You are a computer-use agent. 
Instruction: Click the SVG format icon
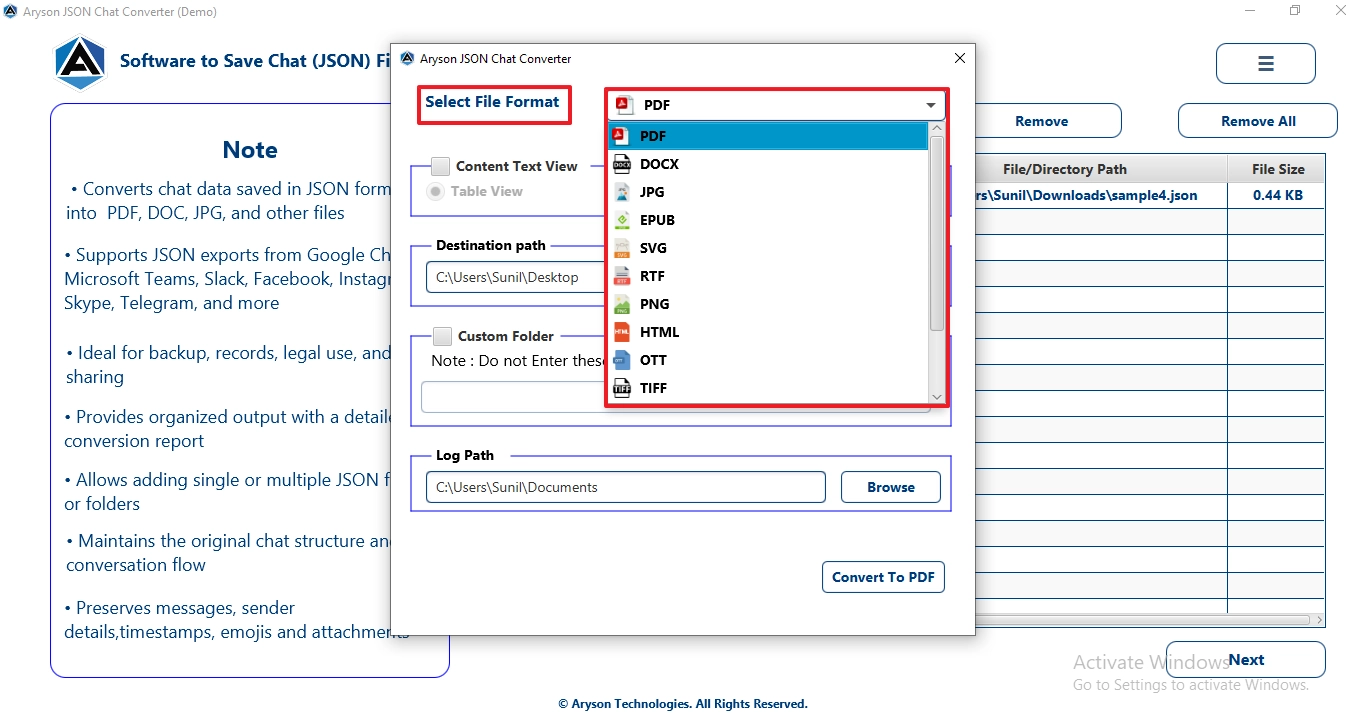point(622,248)
